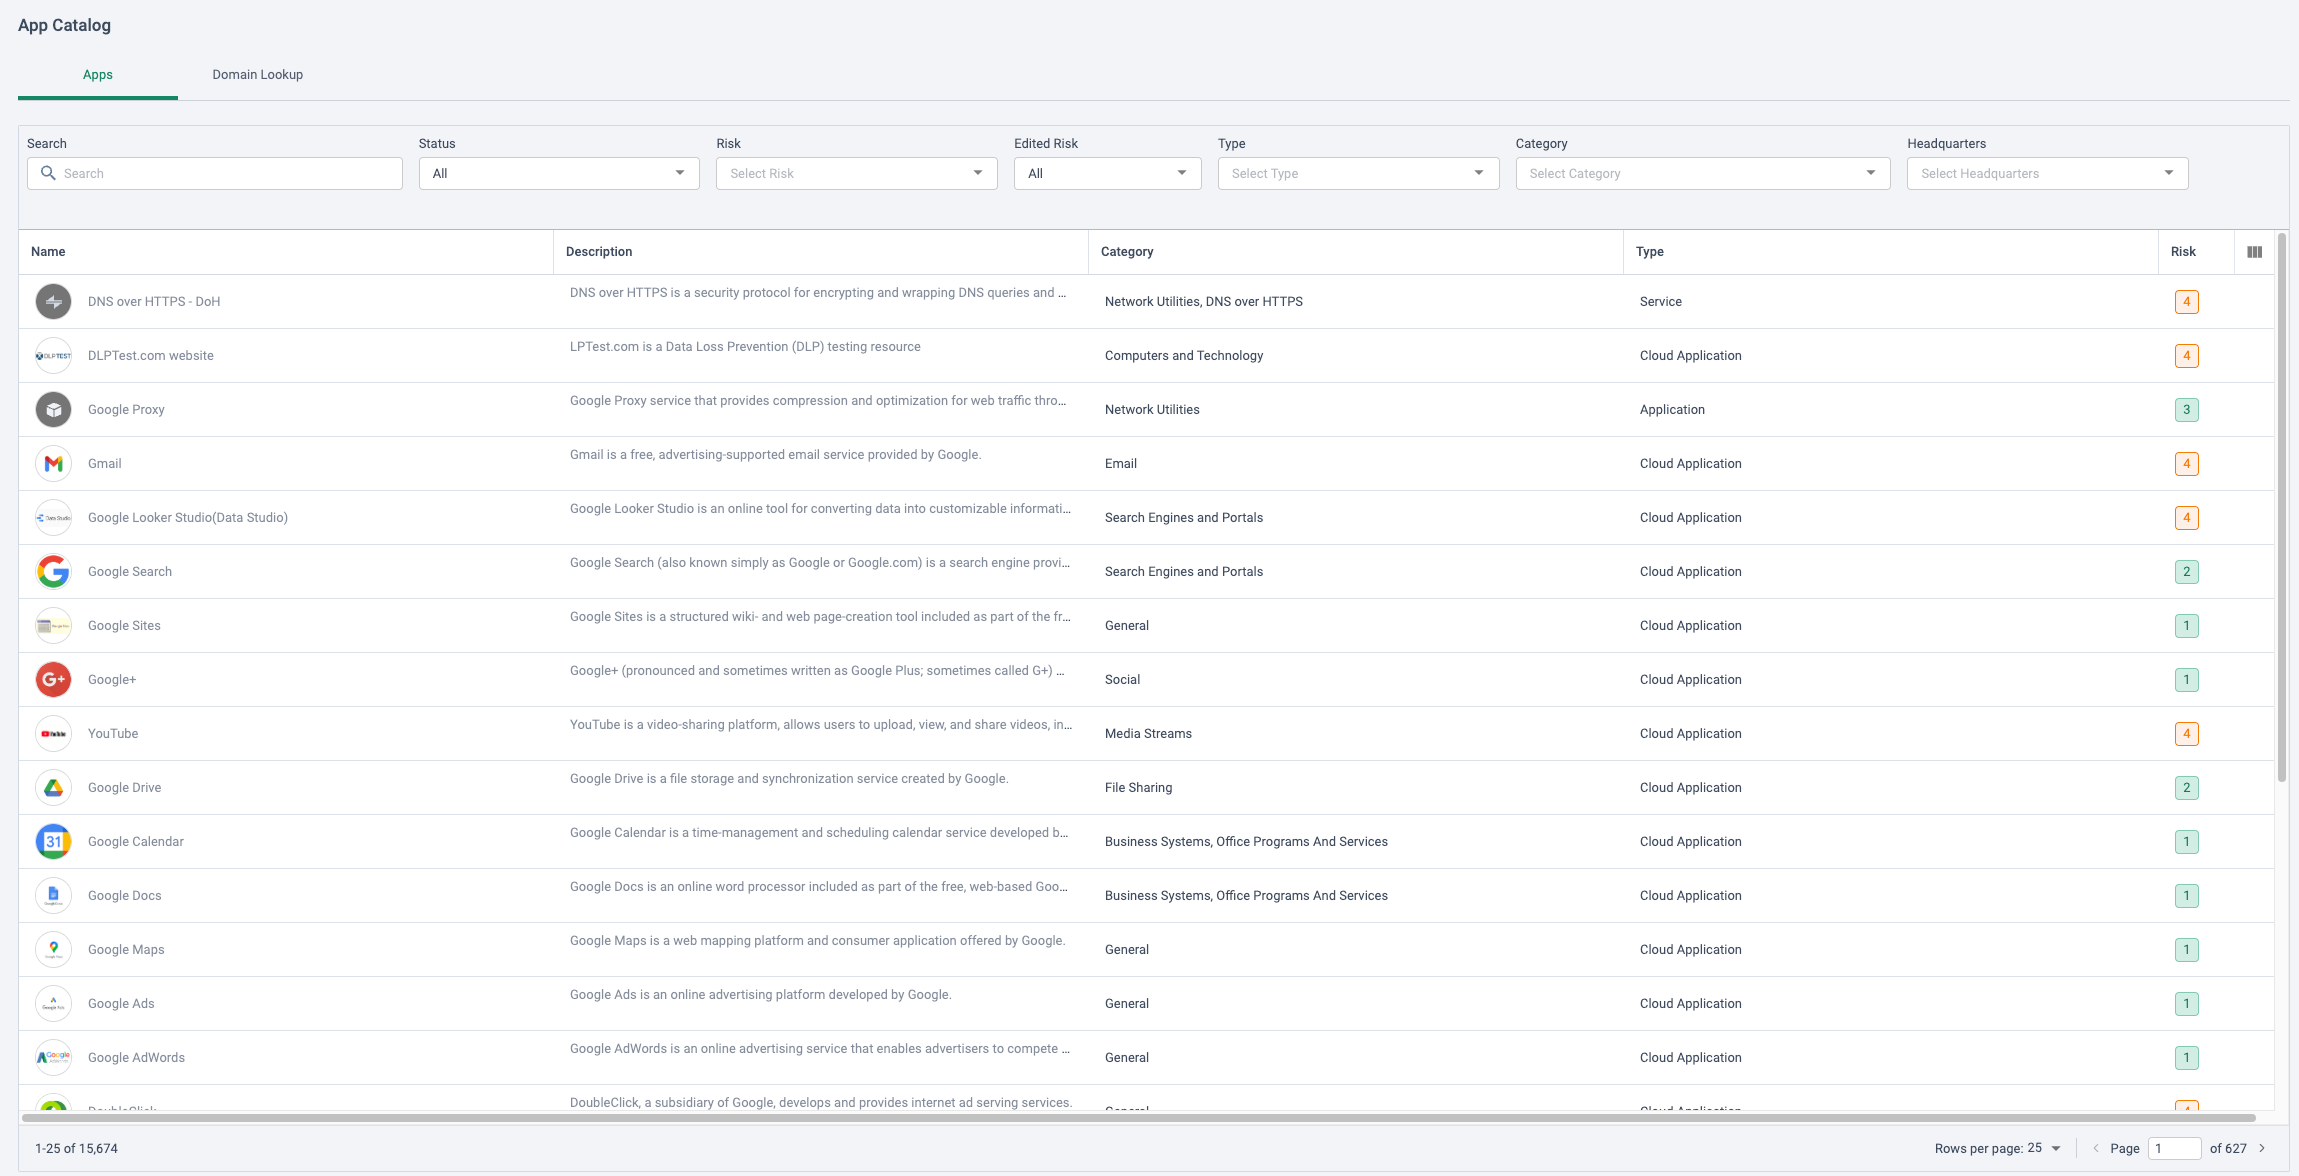Click the Search input field
This screenshot has width=2299, height=1176.
pyautogui.click(x=215, y=173)
